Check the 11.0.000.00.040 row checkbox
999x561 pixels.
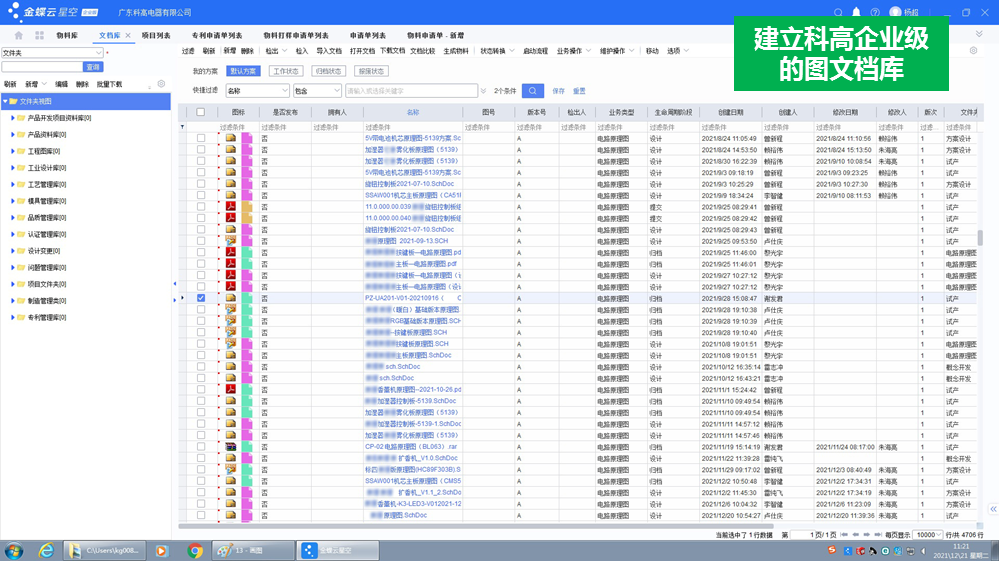[201, 218]
